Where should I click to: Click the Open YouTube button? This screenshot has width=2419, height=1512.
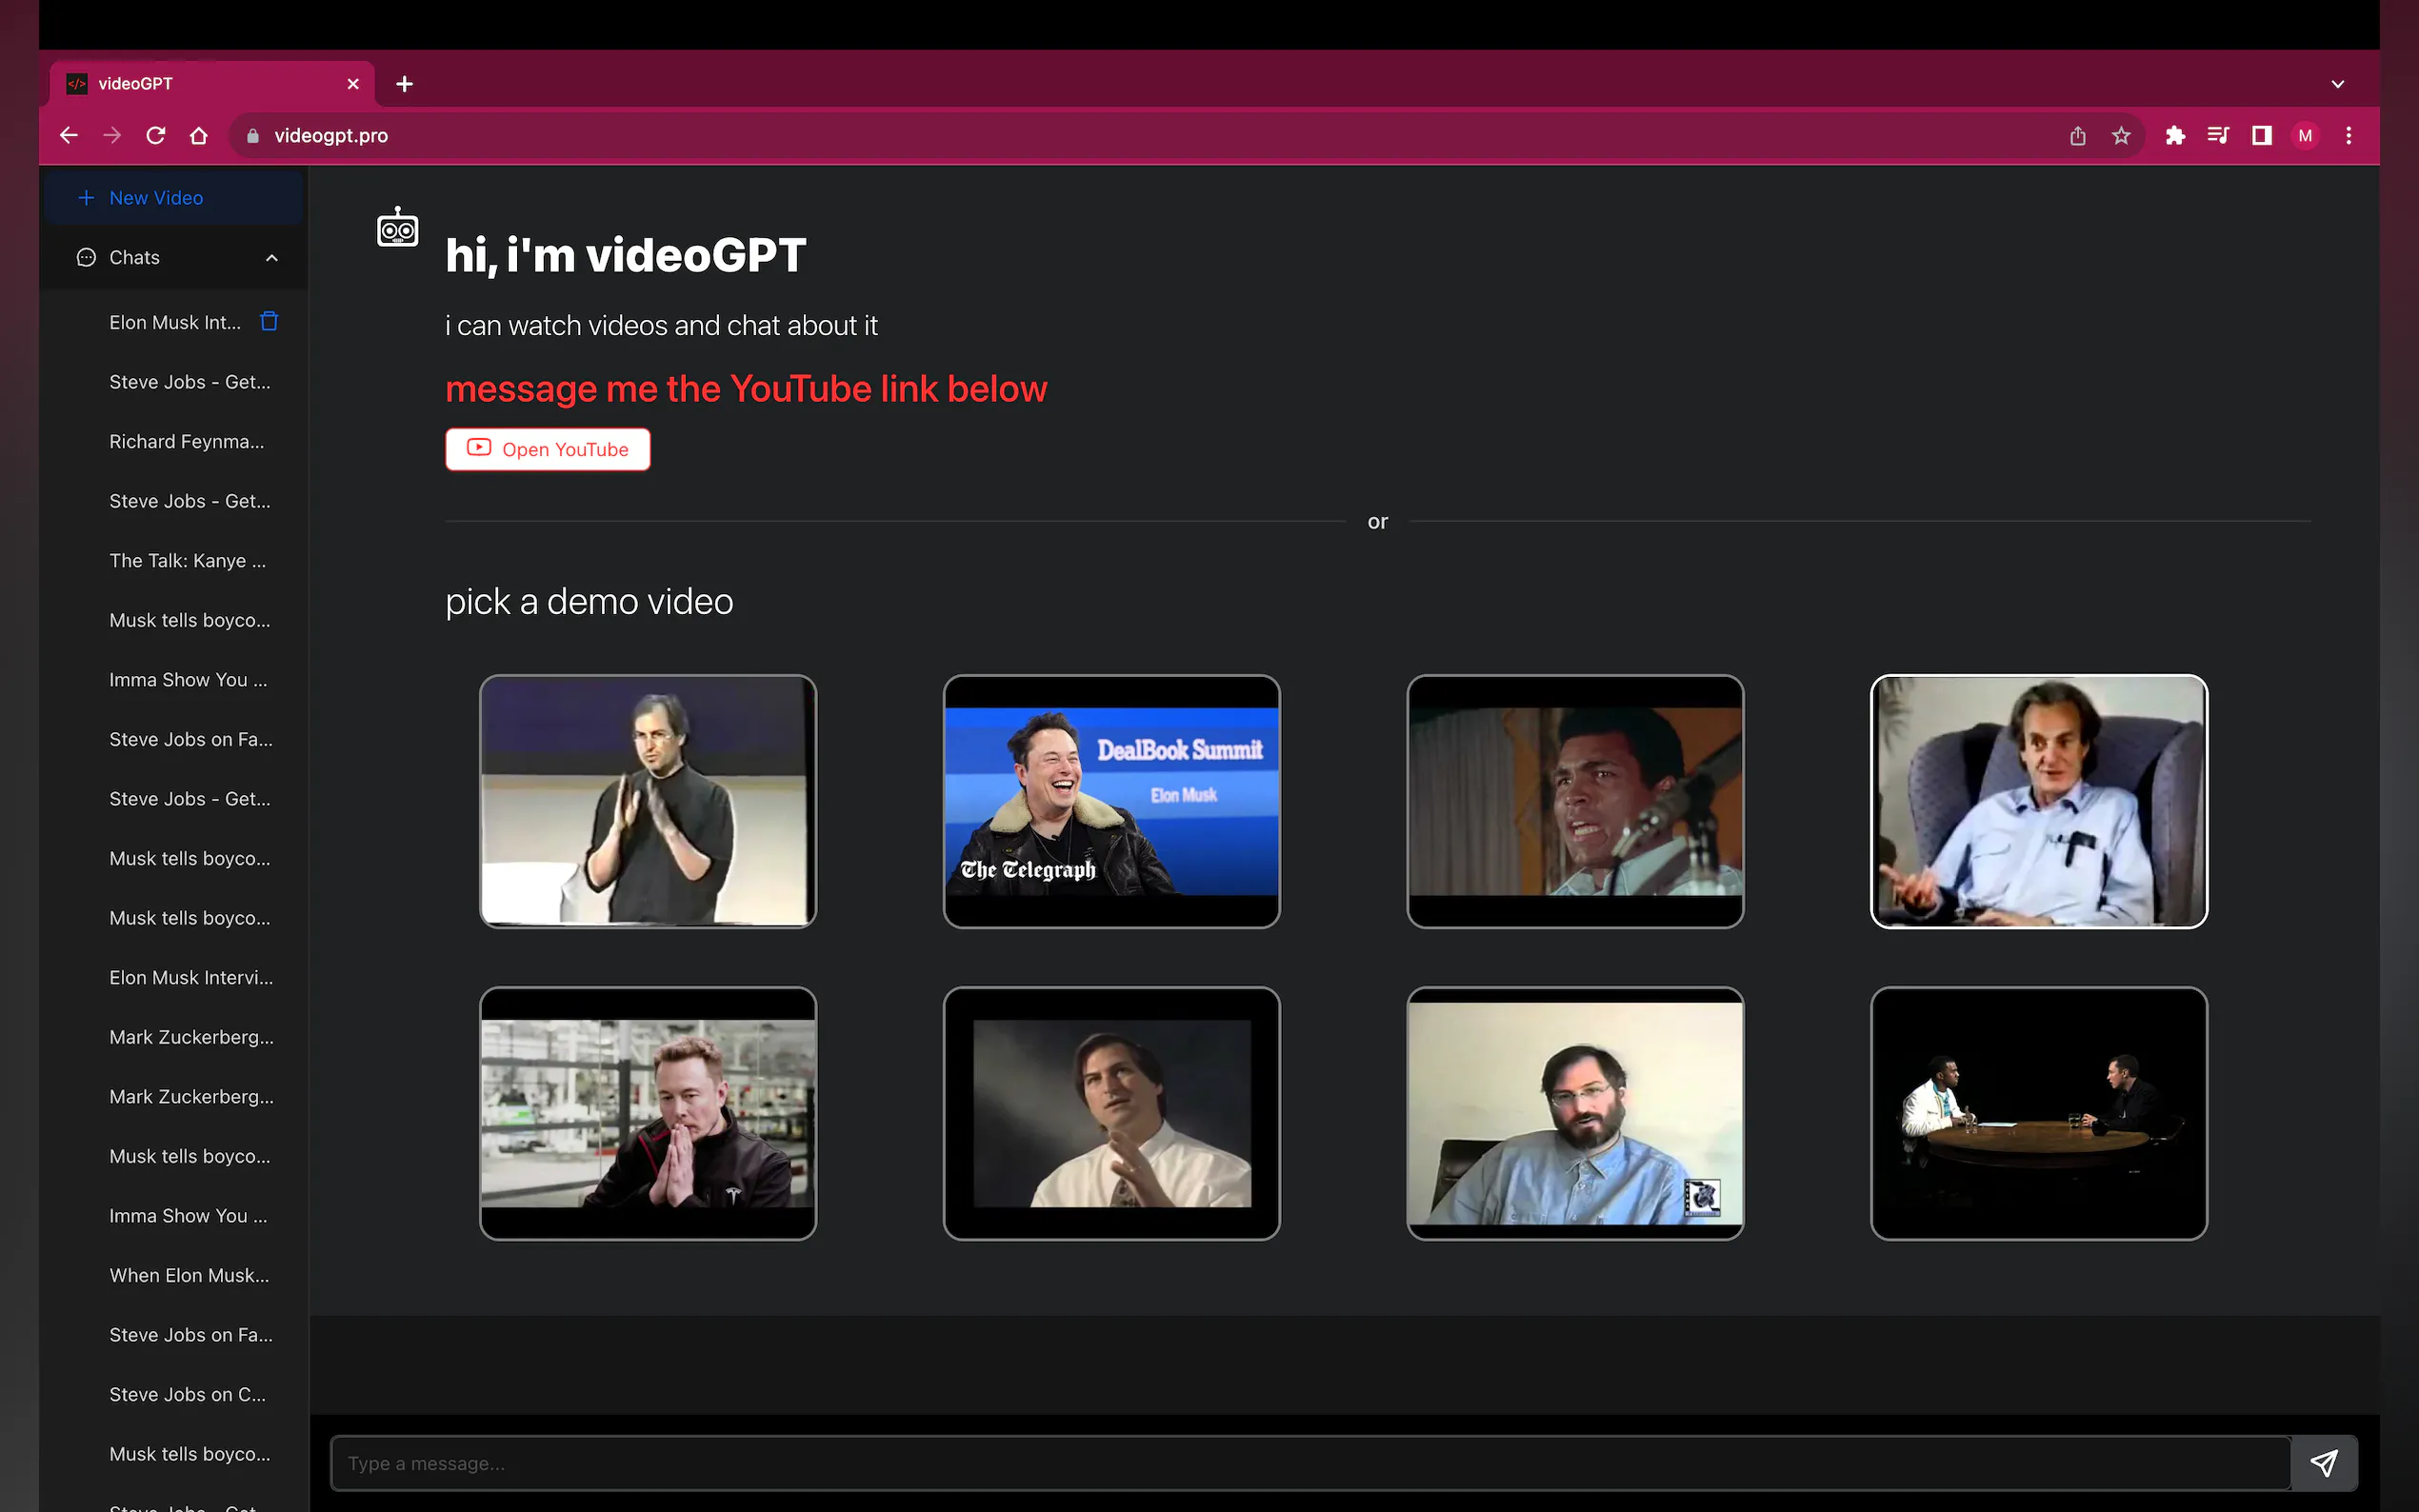(548, 449)
